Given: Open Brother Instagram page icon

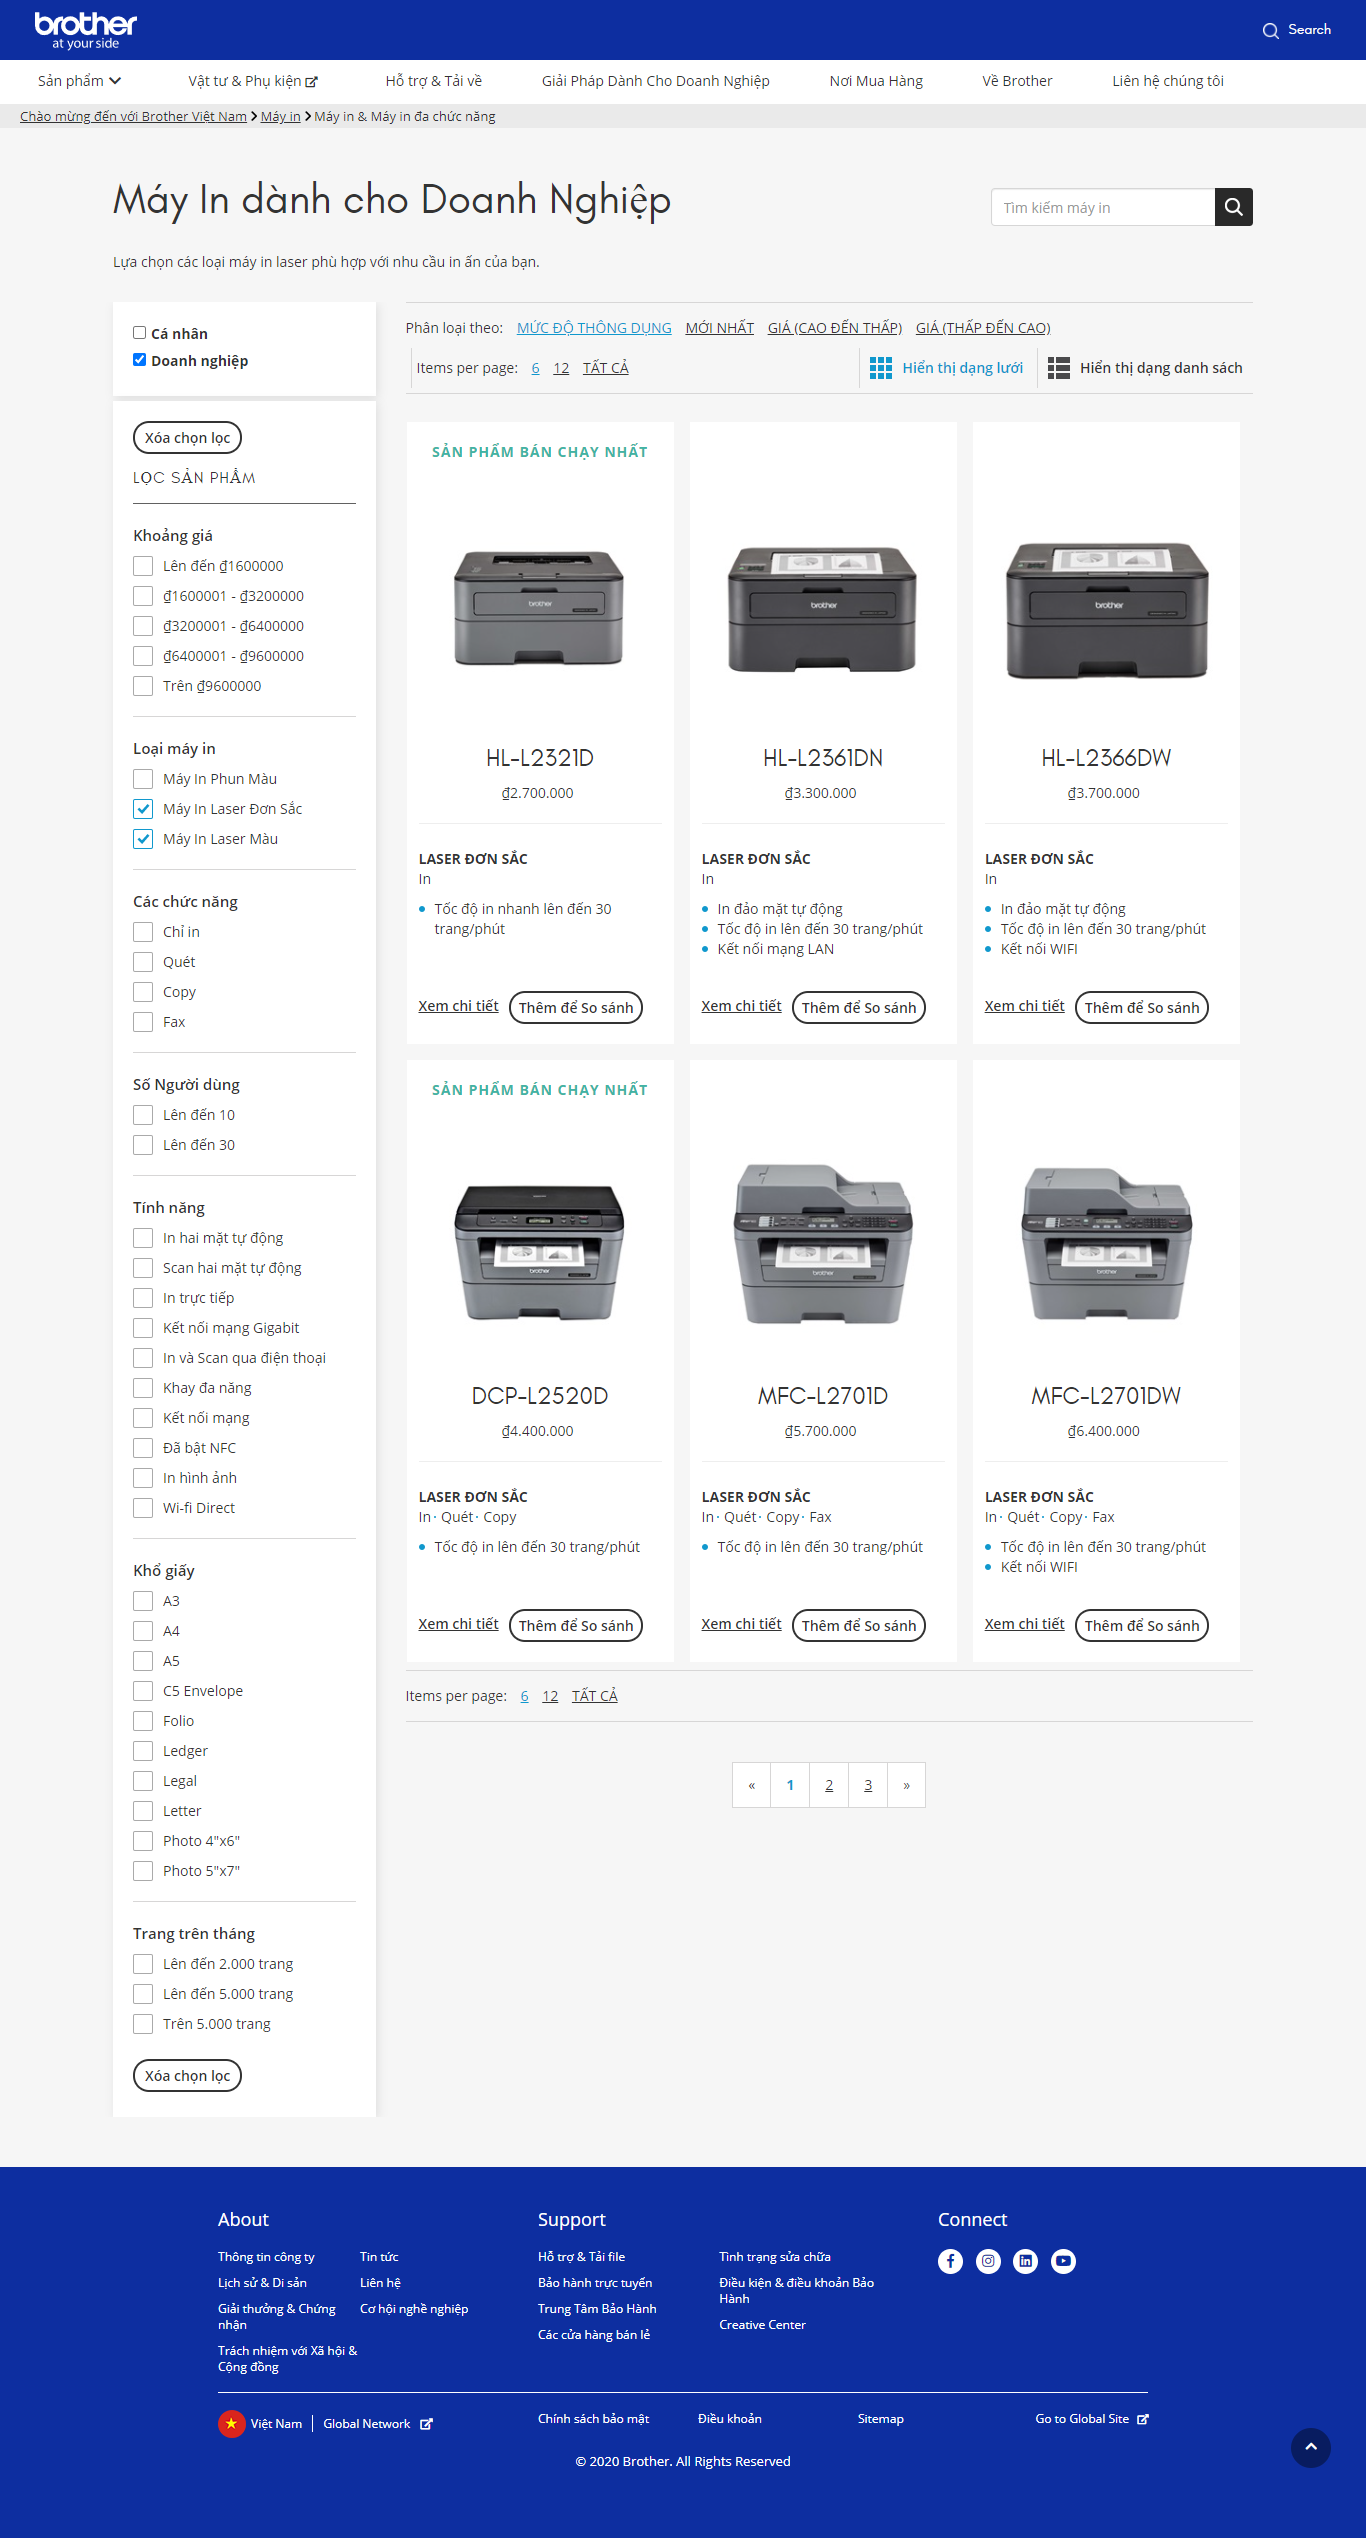Looking at the screenshot, I should point(988,2261).
